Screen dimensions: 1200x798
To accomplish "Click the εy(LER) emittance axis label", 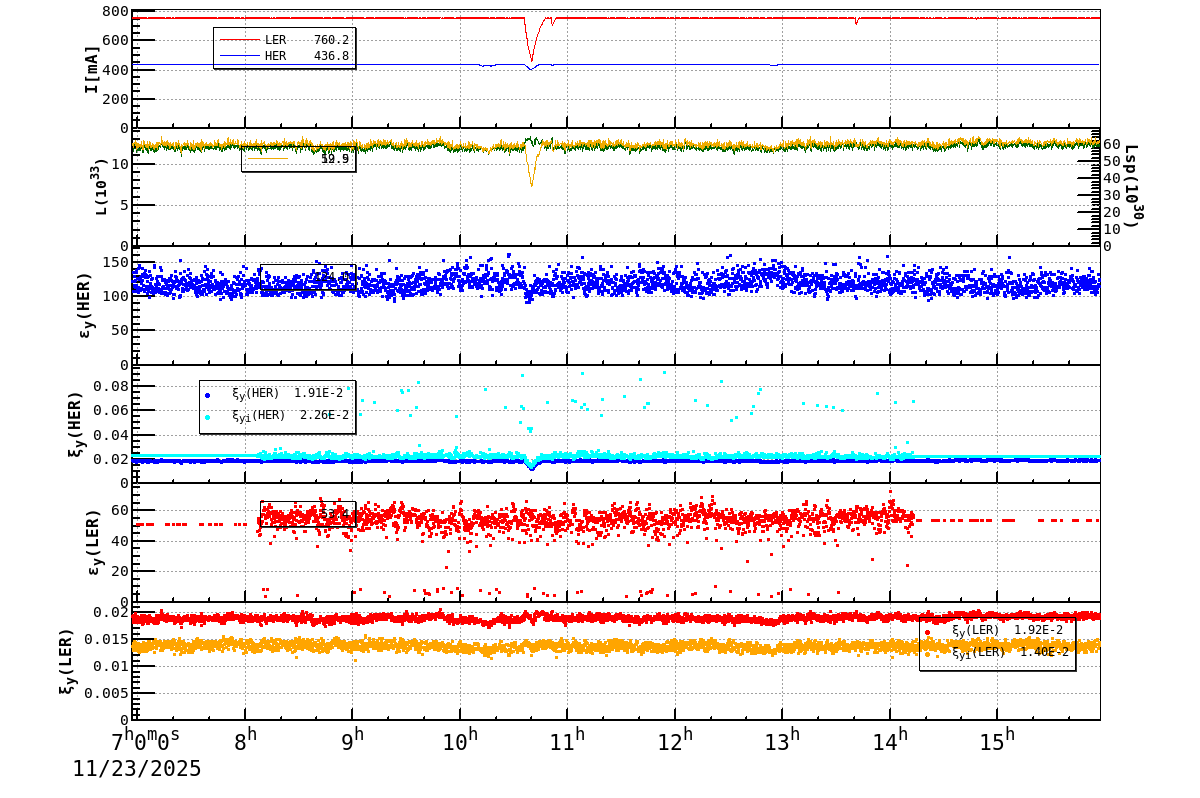I will (x=92, y=542).
